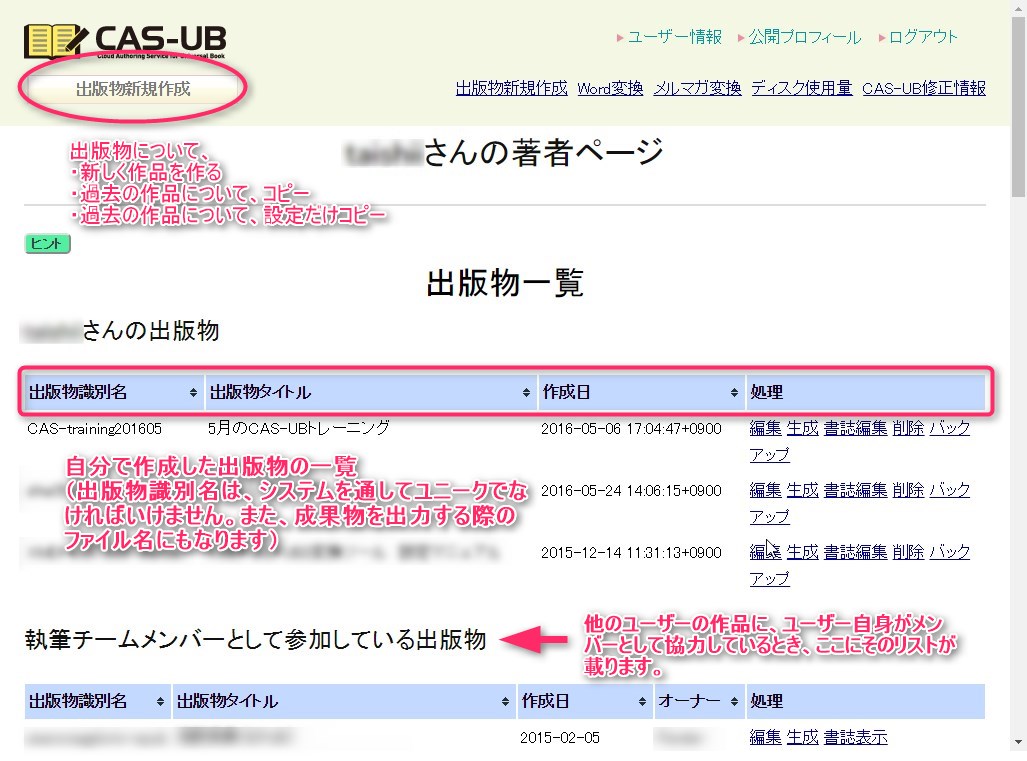Image resolution: width=1027 pixels, height=761 pixels.
Task: Open ユーザー情報 page
Action: (x=674, y=37)
